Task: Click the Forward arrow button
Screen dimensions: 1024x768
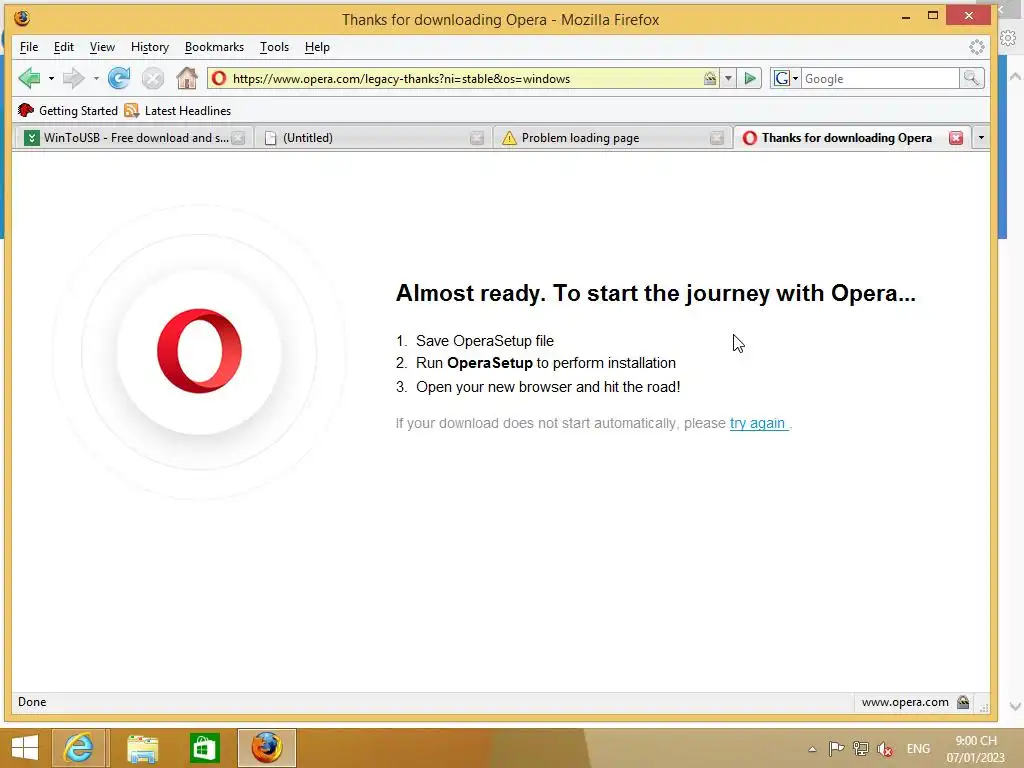Action: click(73, 78)
